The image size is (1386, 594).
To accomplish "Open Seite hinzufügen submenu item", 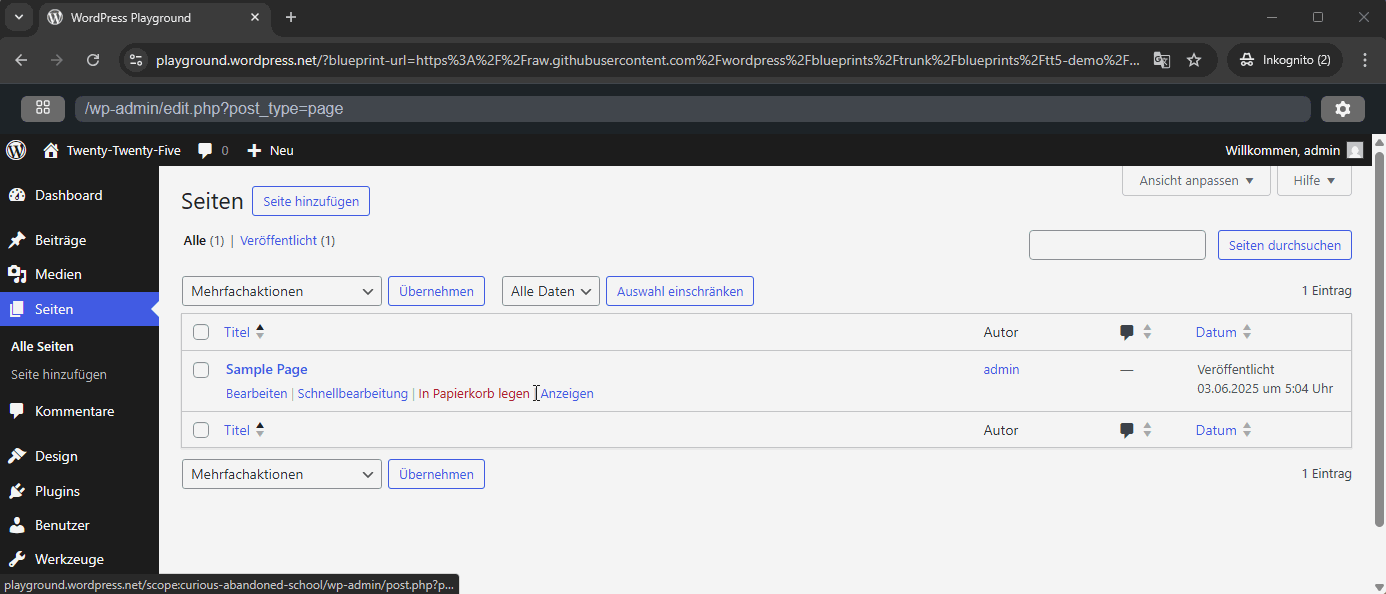I will [59, 374].
